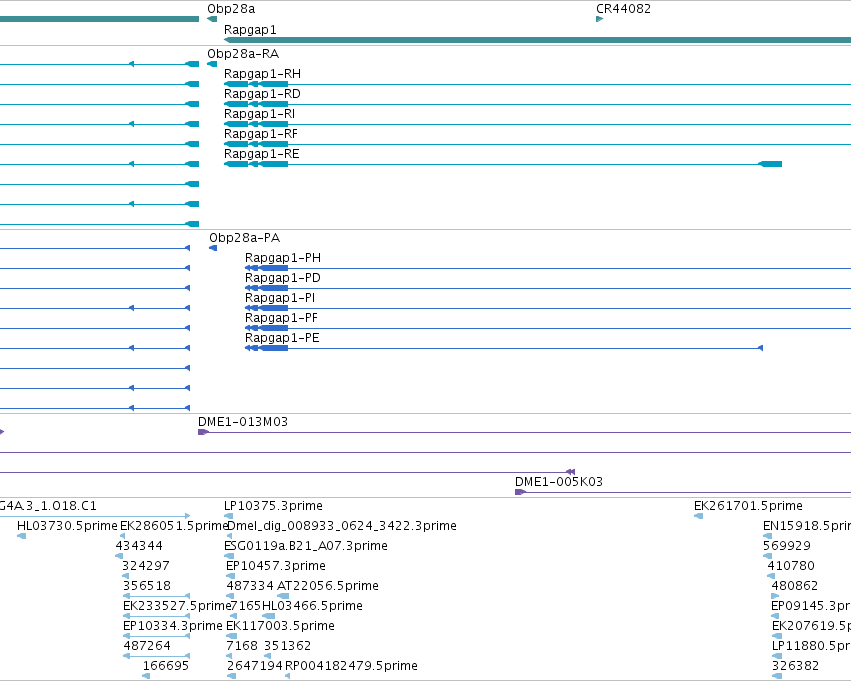Click the 326382 EST label
The width and height of the screenshot is (851, 681).
[x=796, y=666]
